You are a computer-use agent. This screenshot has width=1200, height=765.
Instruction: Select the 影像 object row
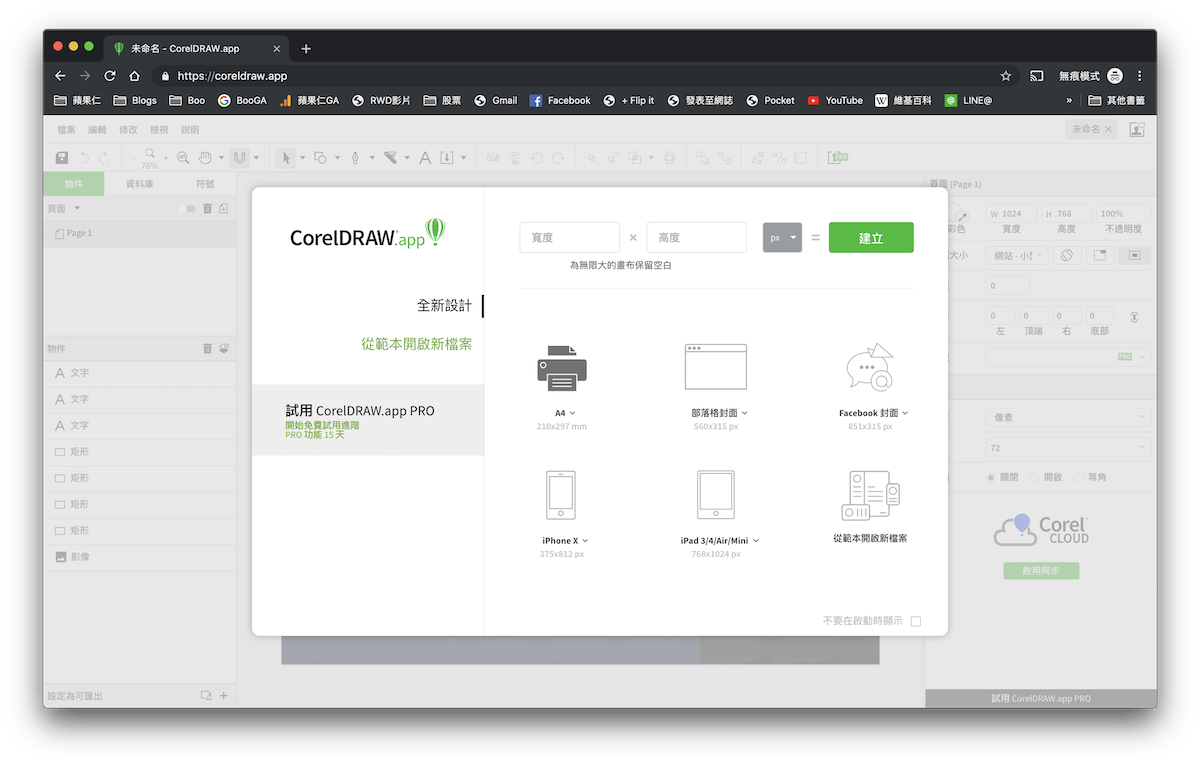click(x=140, y=557)
